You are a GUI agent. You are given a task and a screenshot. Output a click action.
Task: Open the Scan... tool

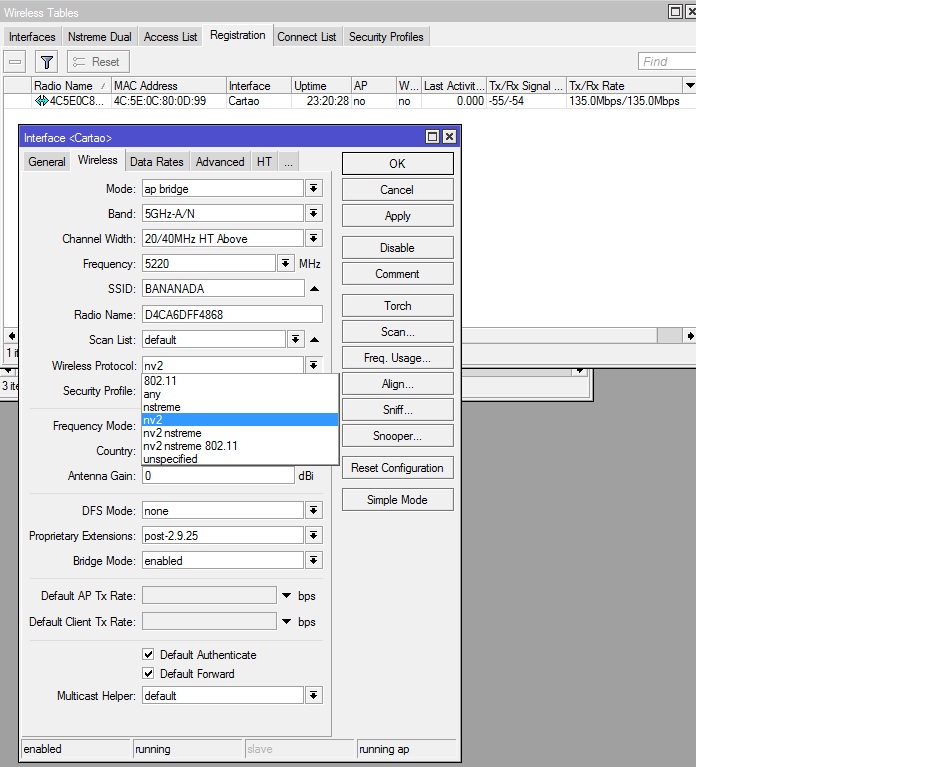397,332
